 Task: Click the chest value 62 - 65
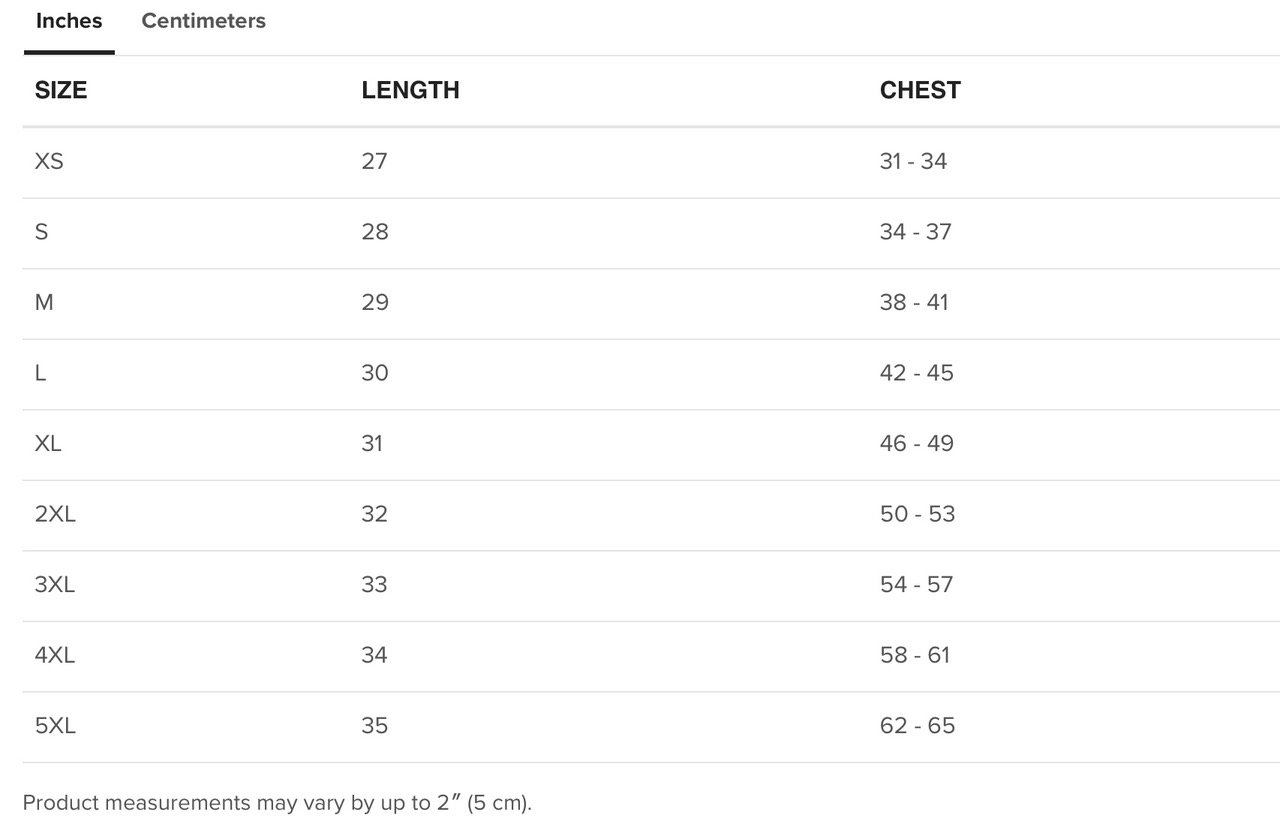coord(917,725)
